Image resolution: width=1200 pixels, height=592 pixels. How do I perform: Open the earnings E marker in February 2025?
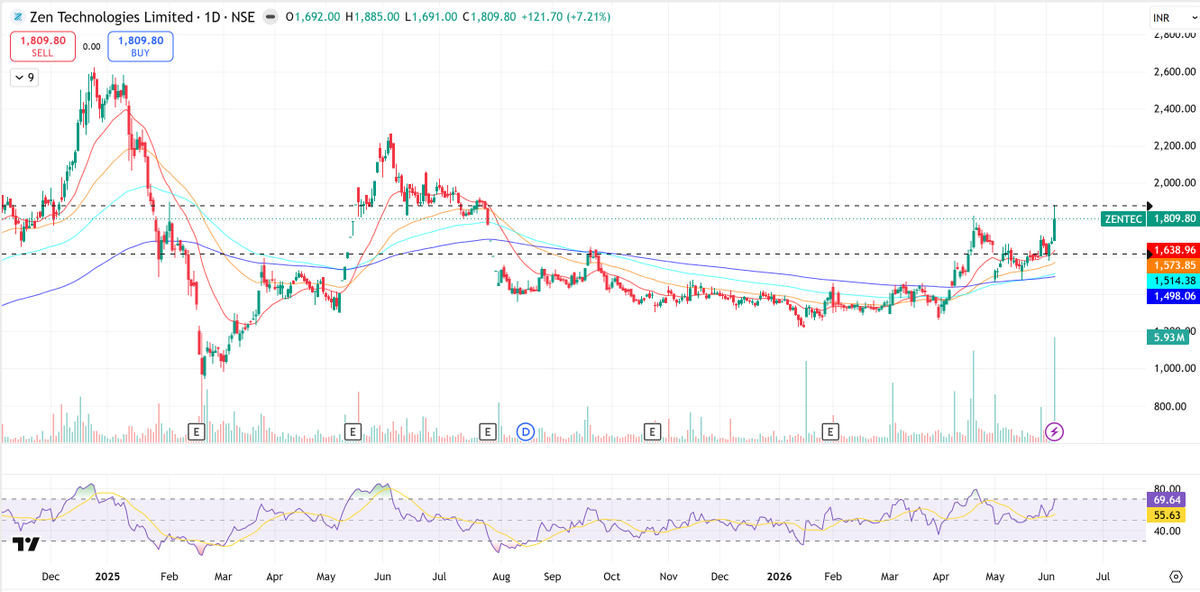click(x=197, y=431)
